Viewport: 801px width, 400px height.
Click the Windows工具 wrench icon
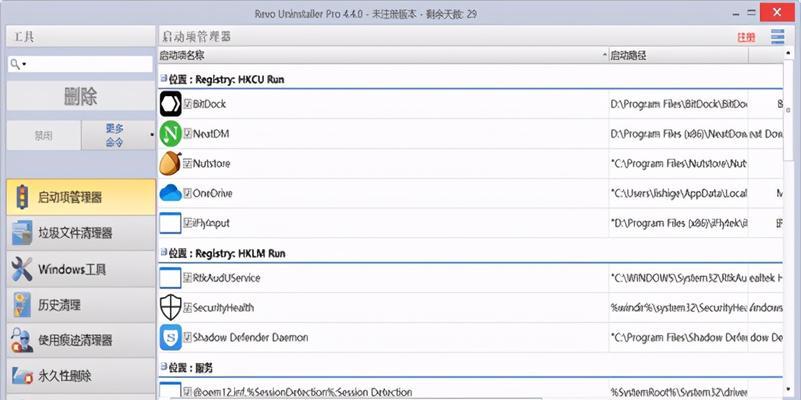click(22, 269)
